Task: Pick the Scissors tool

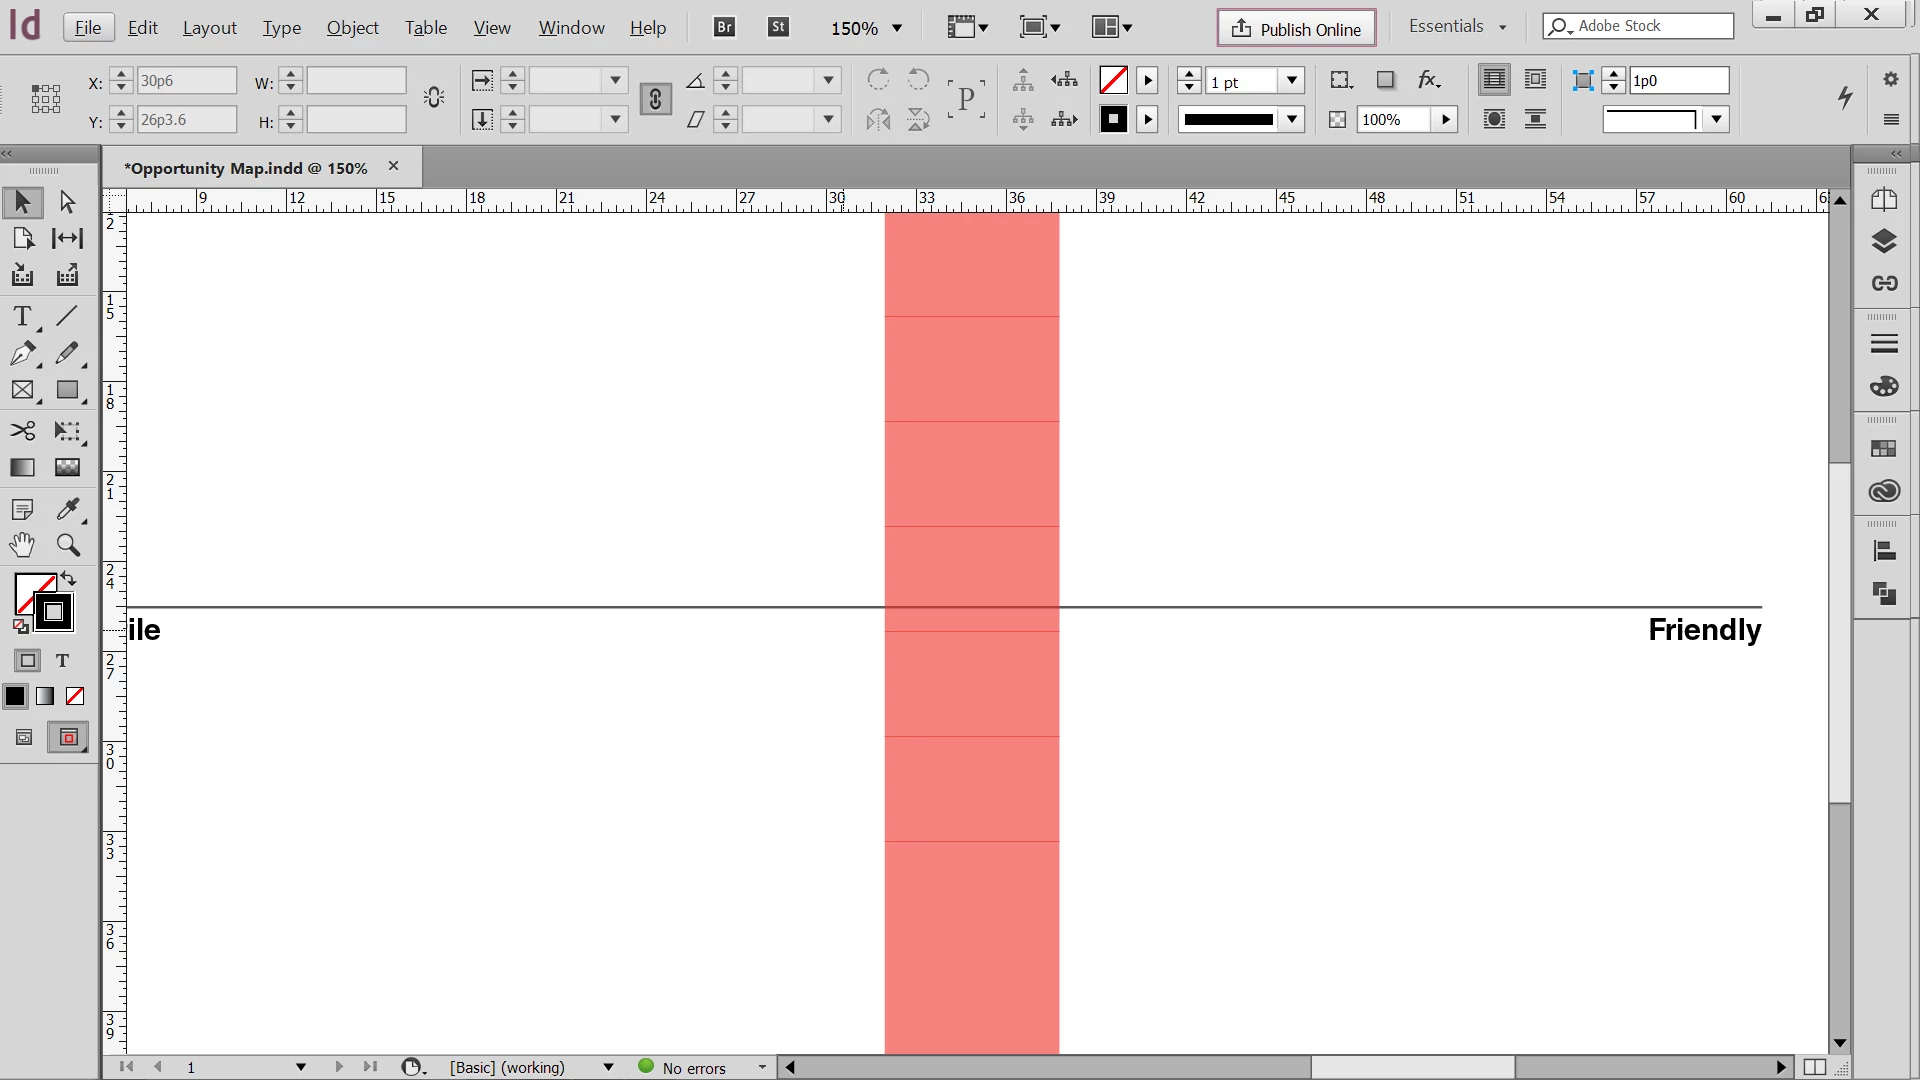Action: pos(22,431)
